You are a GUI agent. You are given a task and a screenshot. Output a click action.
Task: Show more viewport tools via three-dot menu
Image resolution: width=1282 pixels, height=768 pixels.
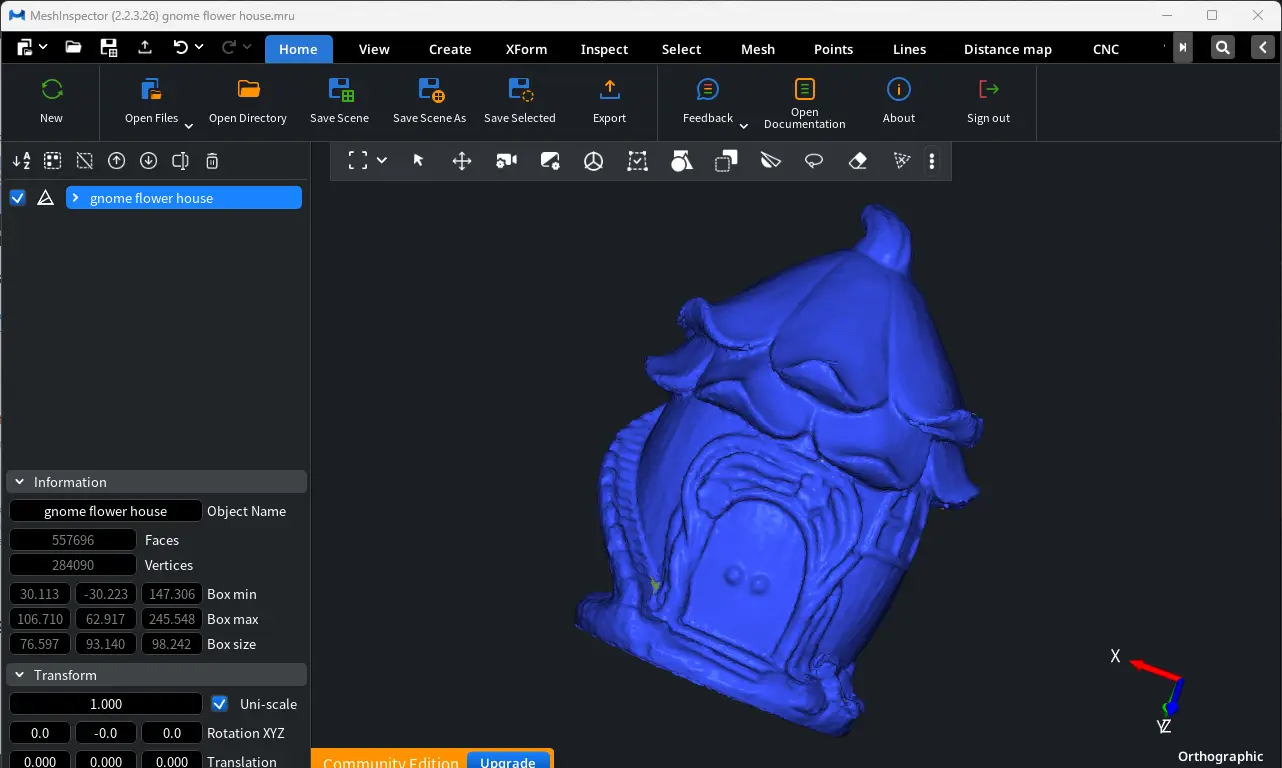[x=932, y=161]
